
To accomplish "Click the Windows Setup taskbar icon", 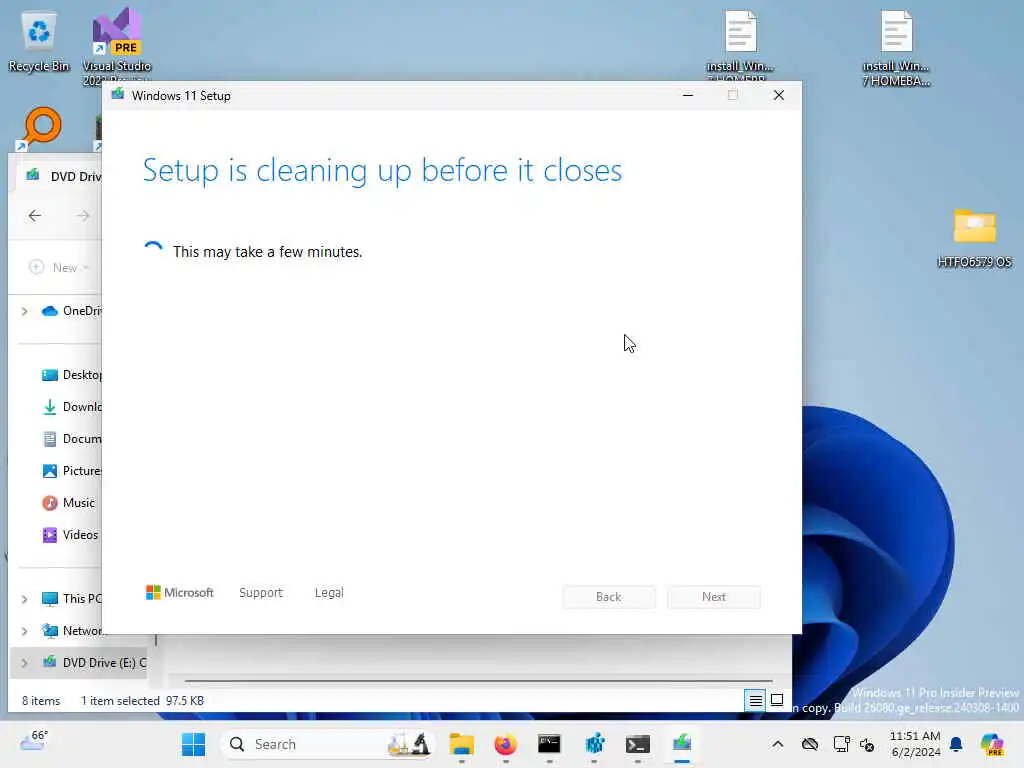I will pyautogui.click(x=682, y=744).
